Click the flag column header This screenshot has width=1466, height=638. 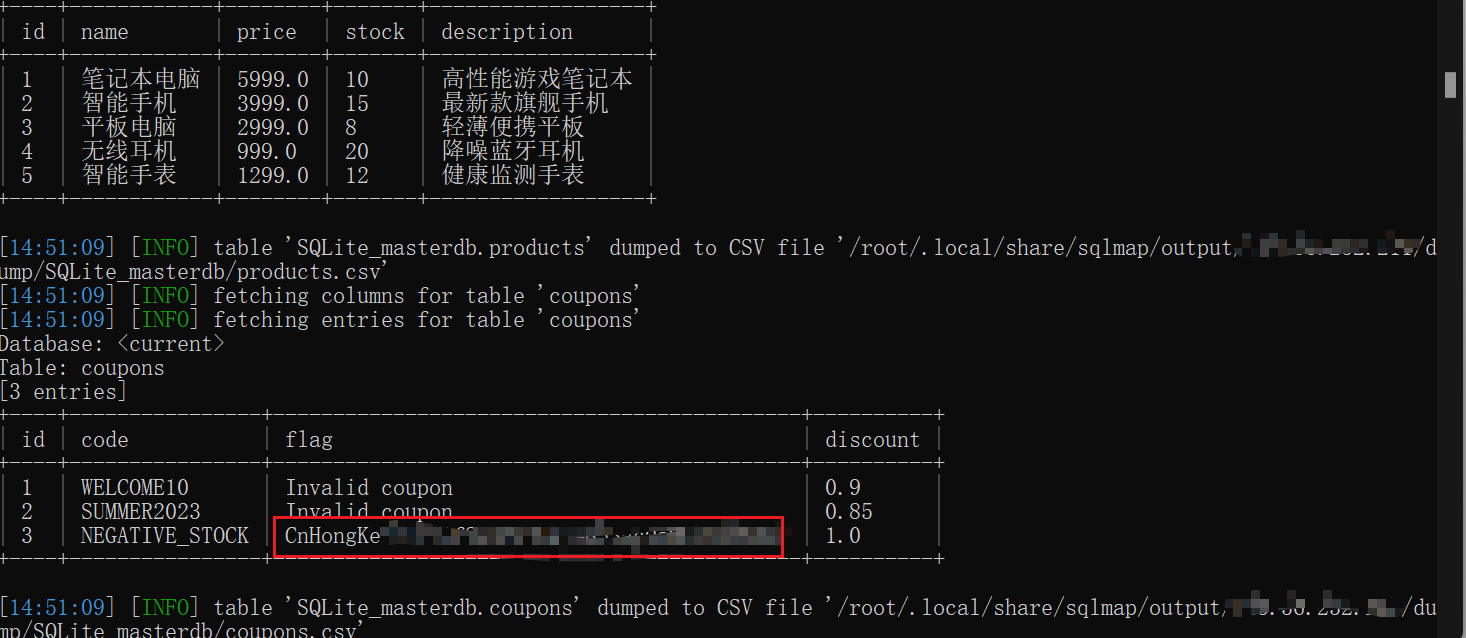309,440
